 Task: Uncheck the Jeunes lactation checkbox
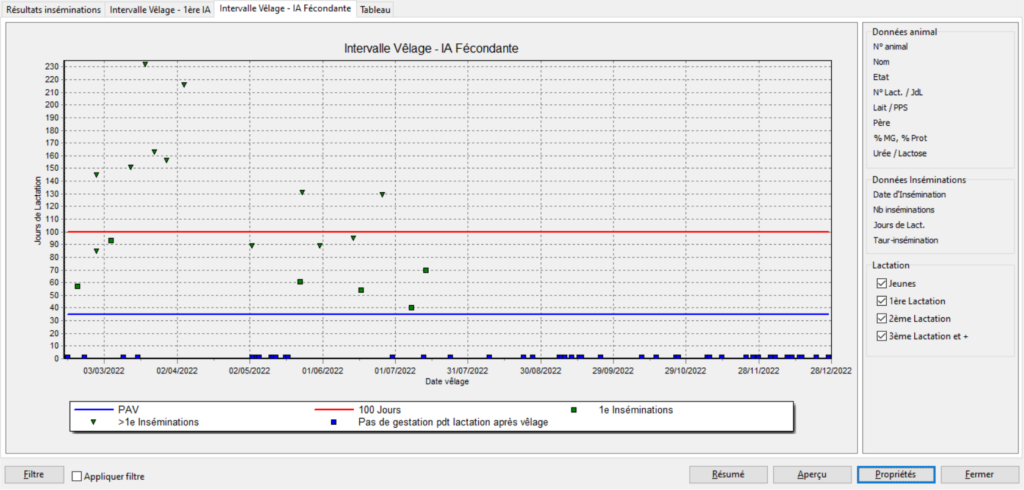pyautogui.click(x=881, y=284)
